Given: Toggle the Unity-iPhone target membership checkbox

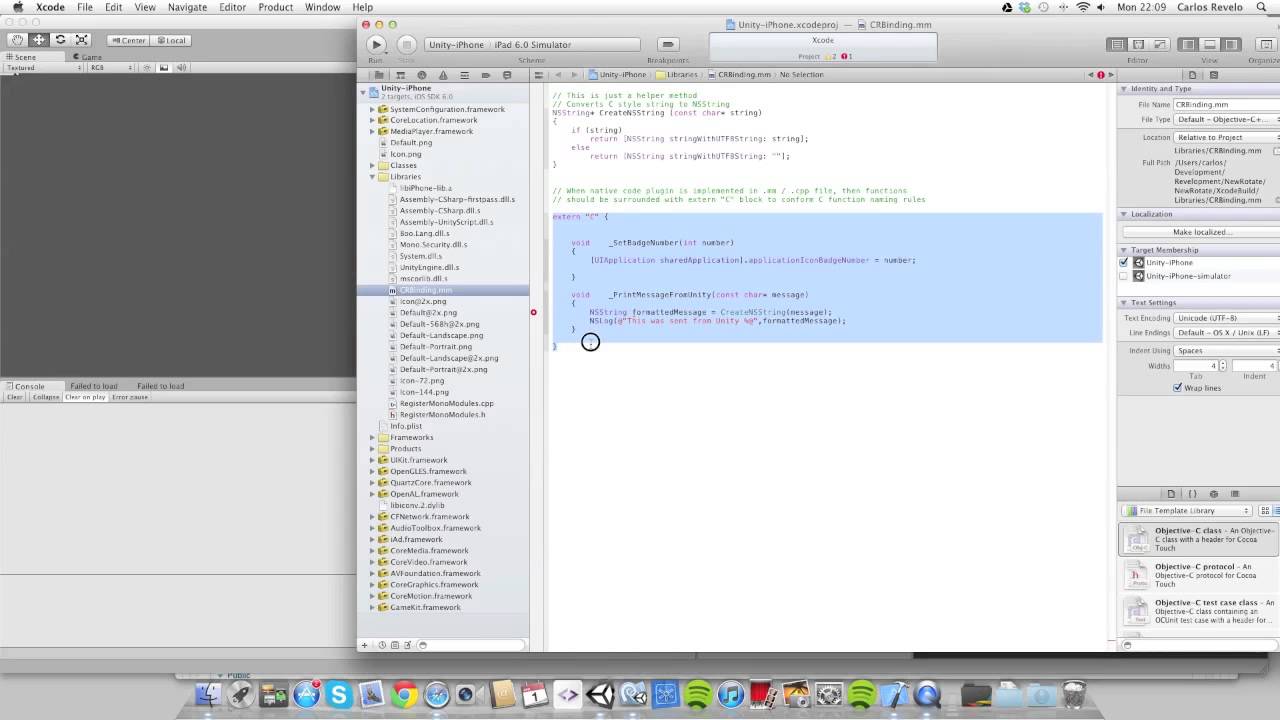Looking at the screenshot, I should [x=1124, y=262].
